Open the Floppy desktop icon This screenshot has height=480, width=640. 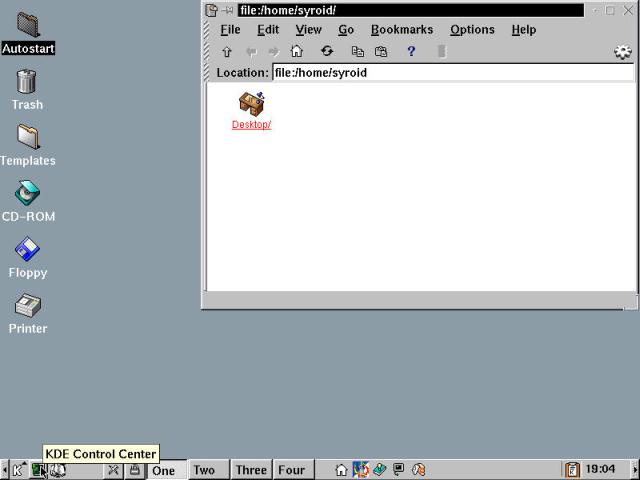tap(27, 249)
